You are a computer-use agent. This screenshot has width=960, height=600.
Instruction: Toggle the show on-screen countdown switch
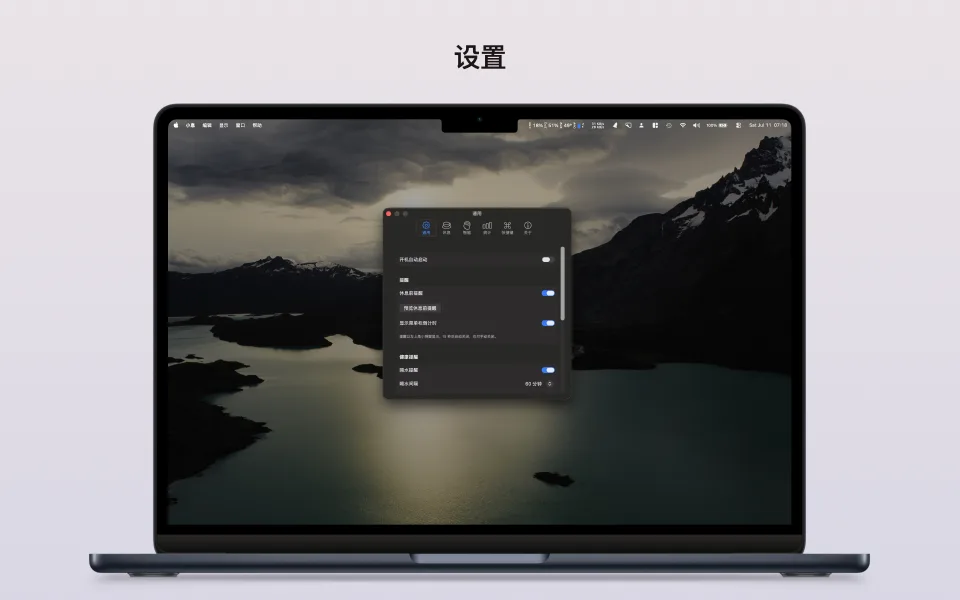click(x=547, y=323)
